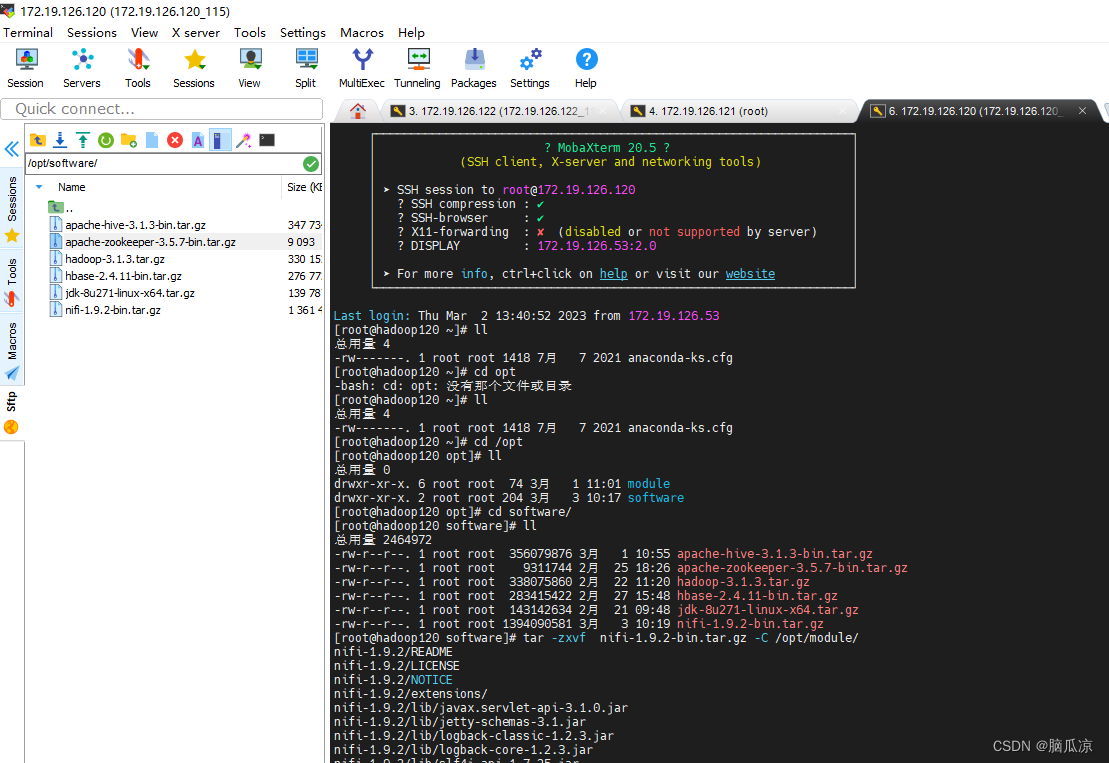Create a new file in SFTP
Viewport: 1109px width, 763px height.
(x=152, y=140)
